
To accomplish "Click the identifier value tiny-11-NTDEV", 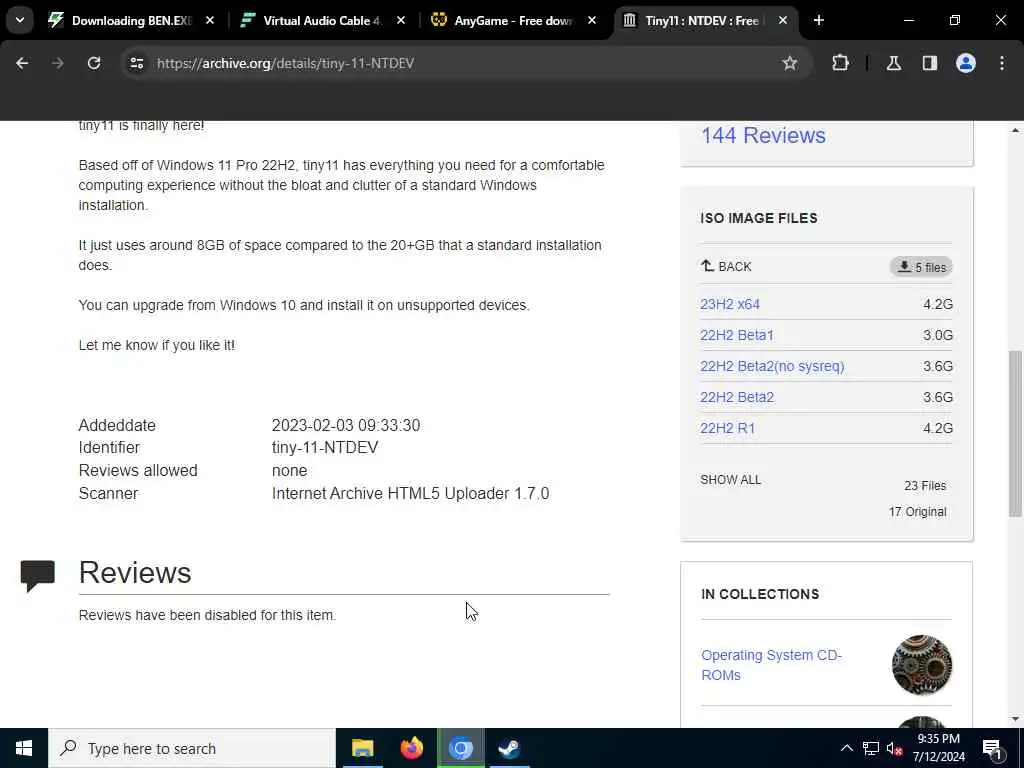I will (325, 448).
